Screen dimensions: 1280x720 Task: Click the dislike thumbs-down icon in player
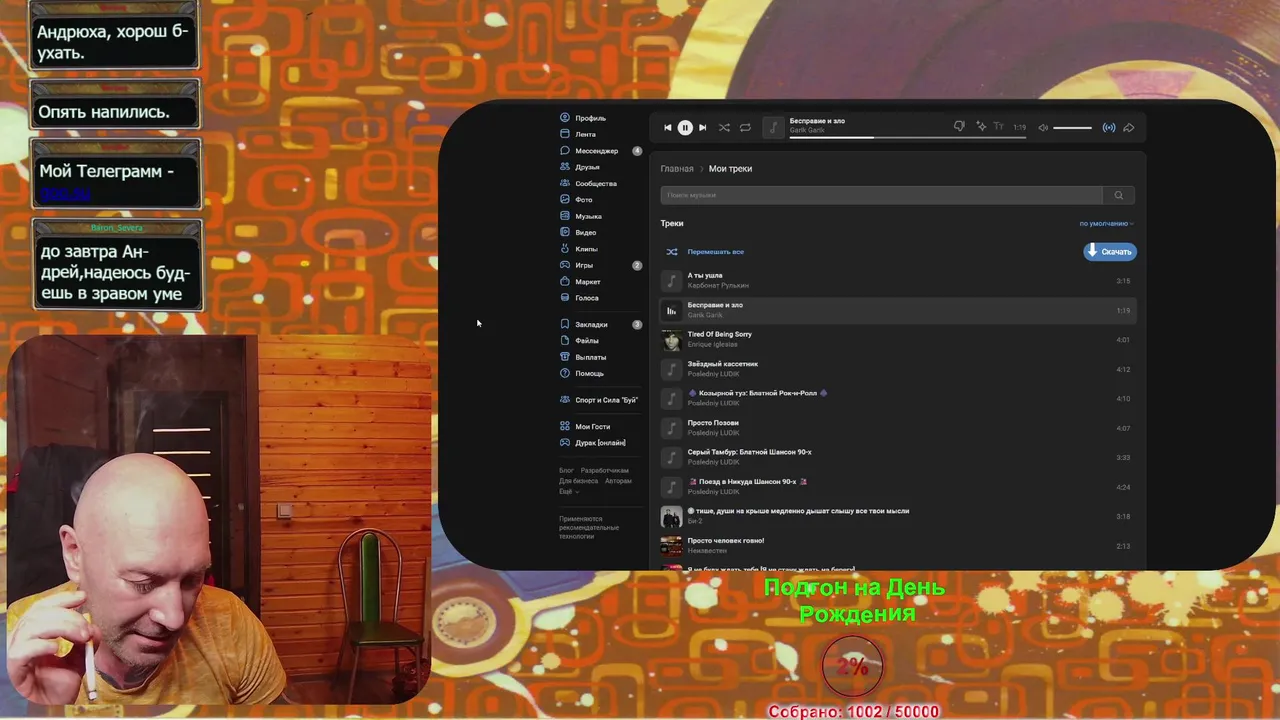pos(959,127)
